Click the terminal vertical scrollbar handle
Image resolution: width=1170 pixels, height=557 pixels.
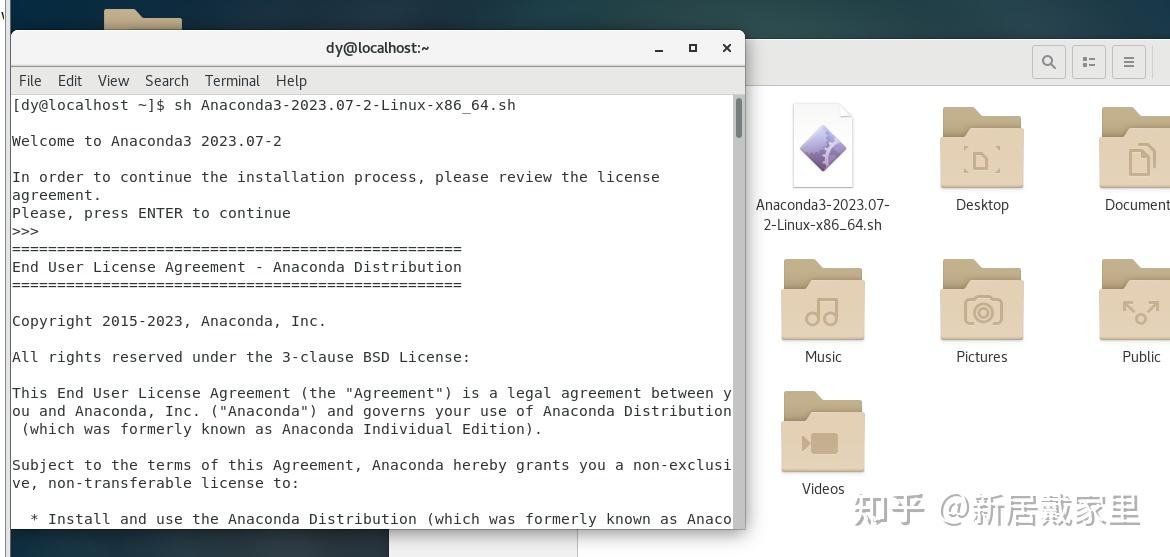739,118
